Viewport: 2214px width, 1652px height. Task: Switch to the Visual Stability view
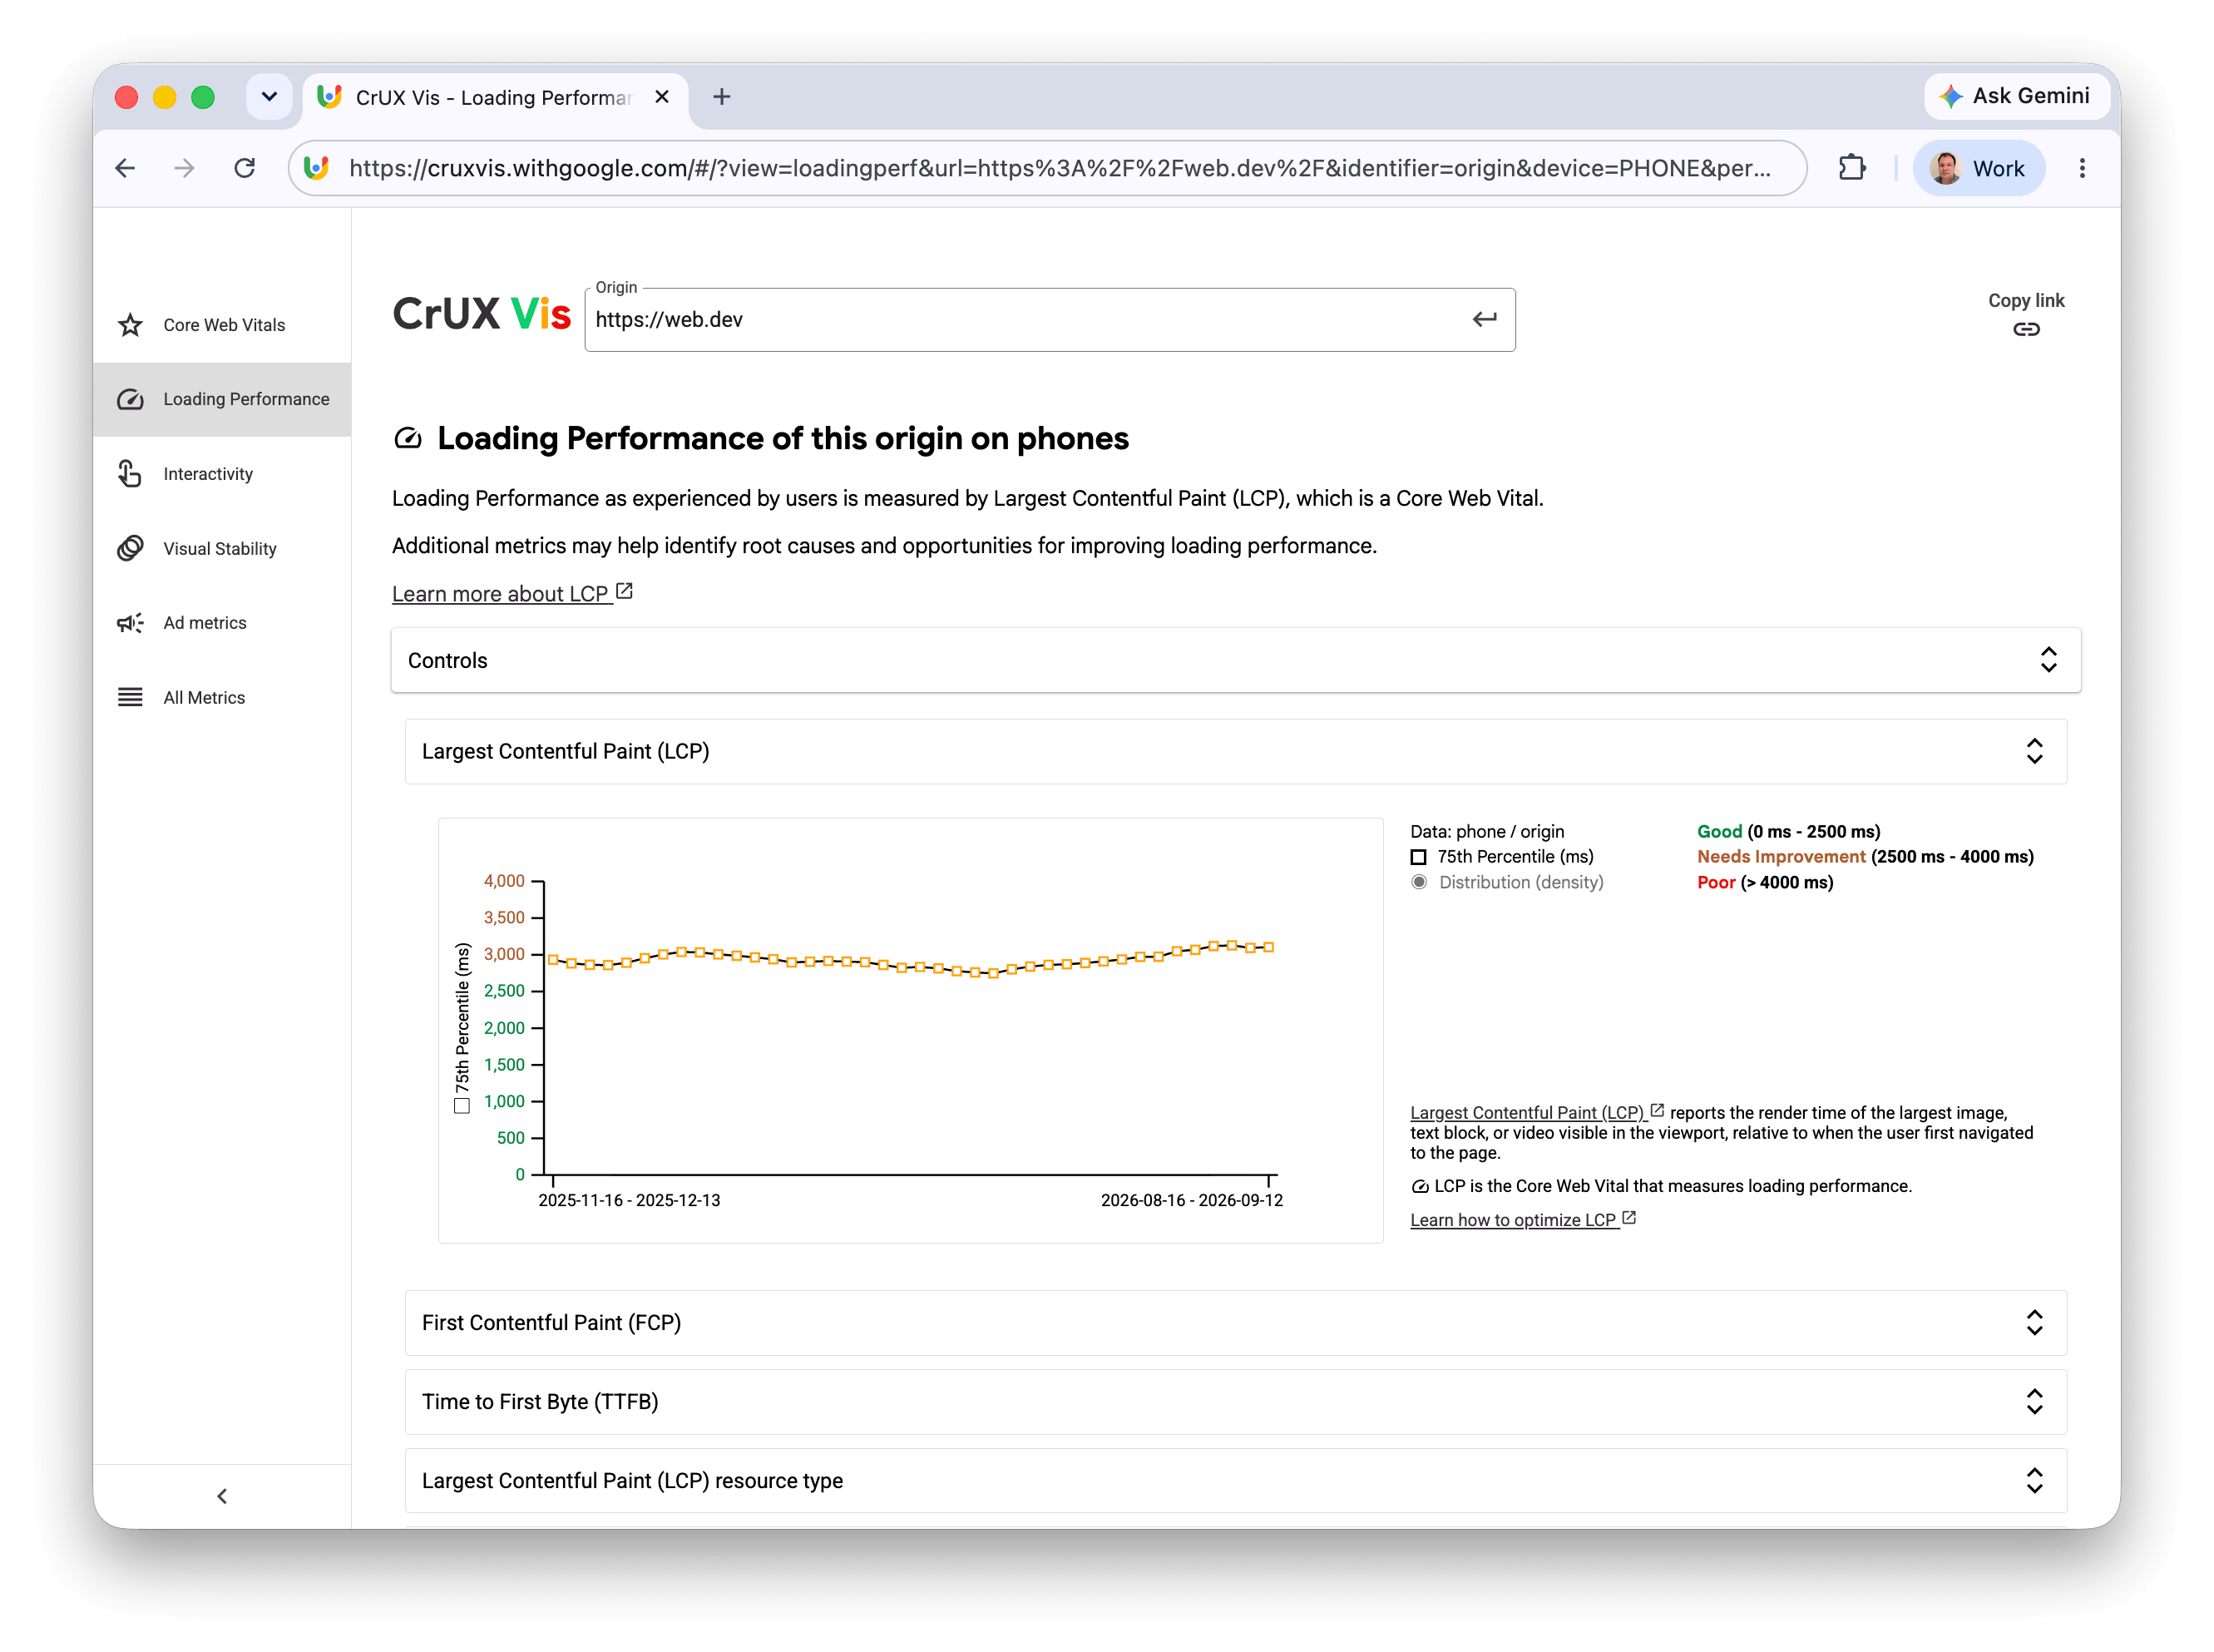tap(222, 548)
